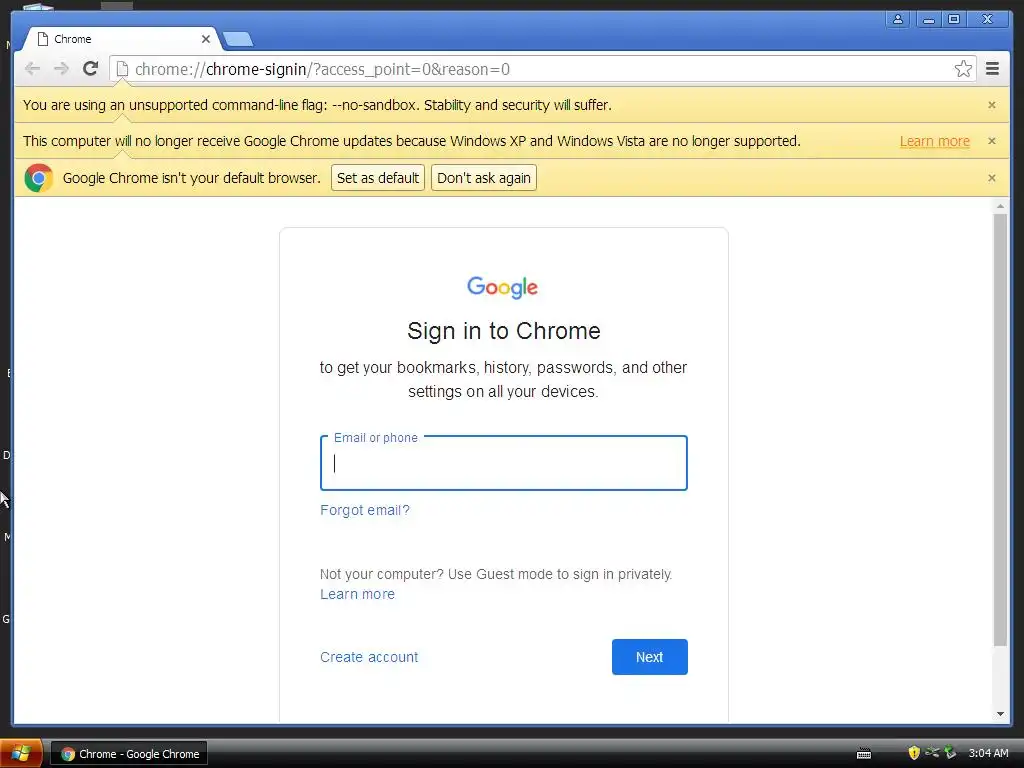Click the network connection tray icon
The width and height of the screenshot is (1024, 768).
click(x=932, y=753)
